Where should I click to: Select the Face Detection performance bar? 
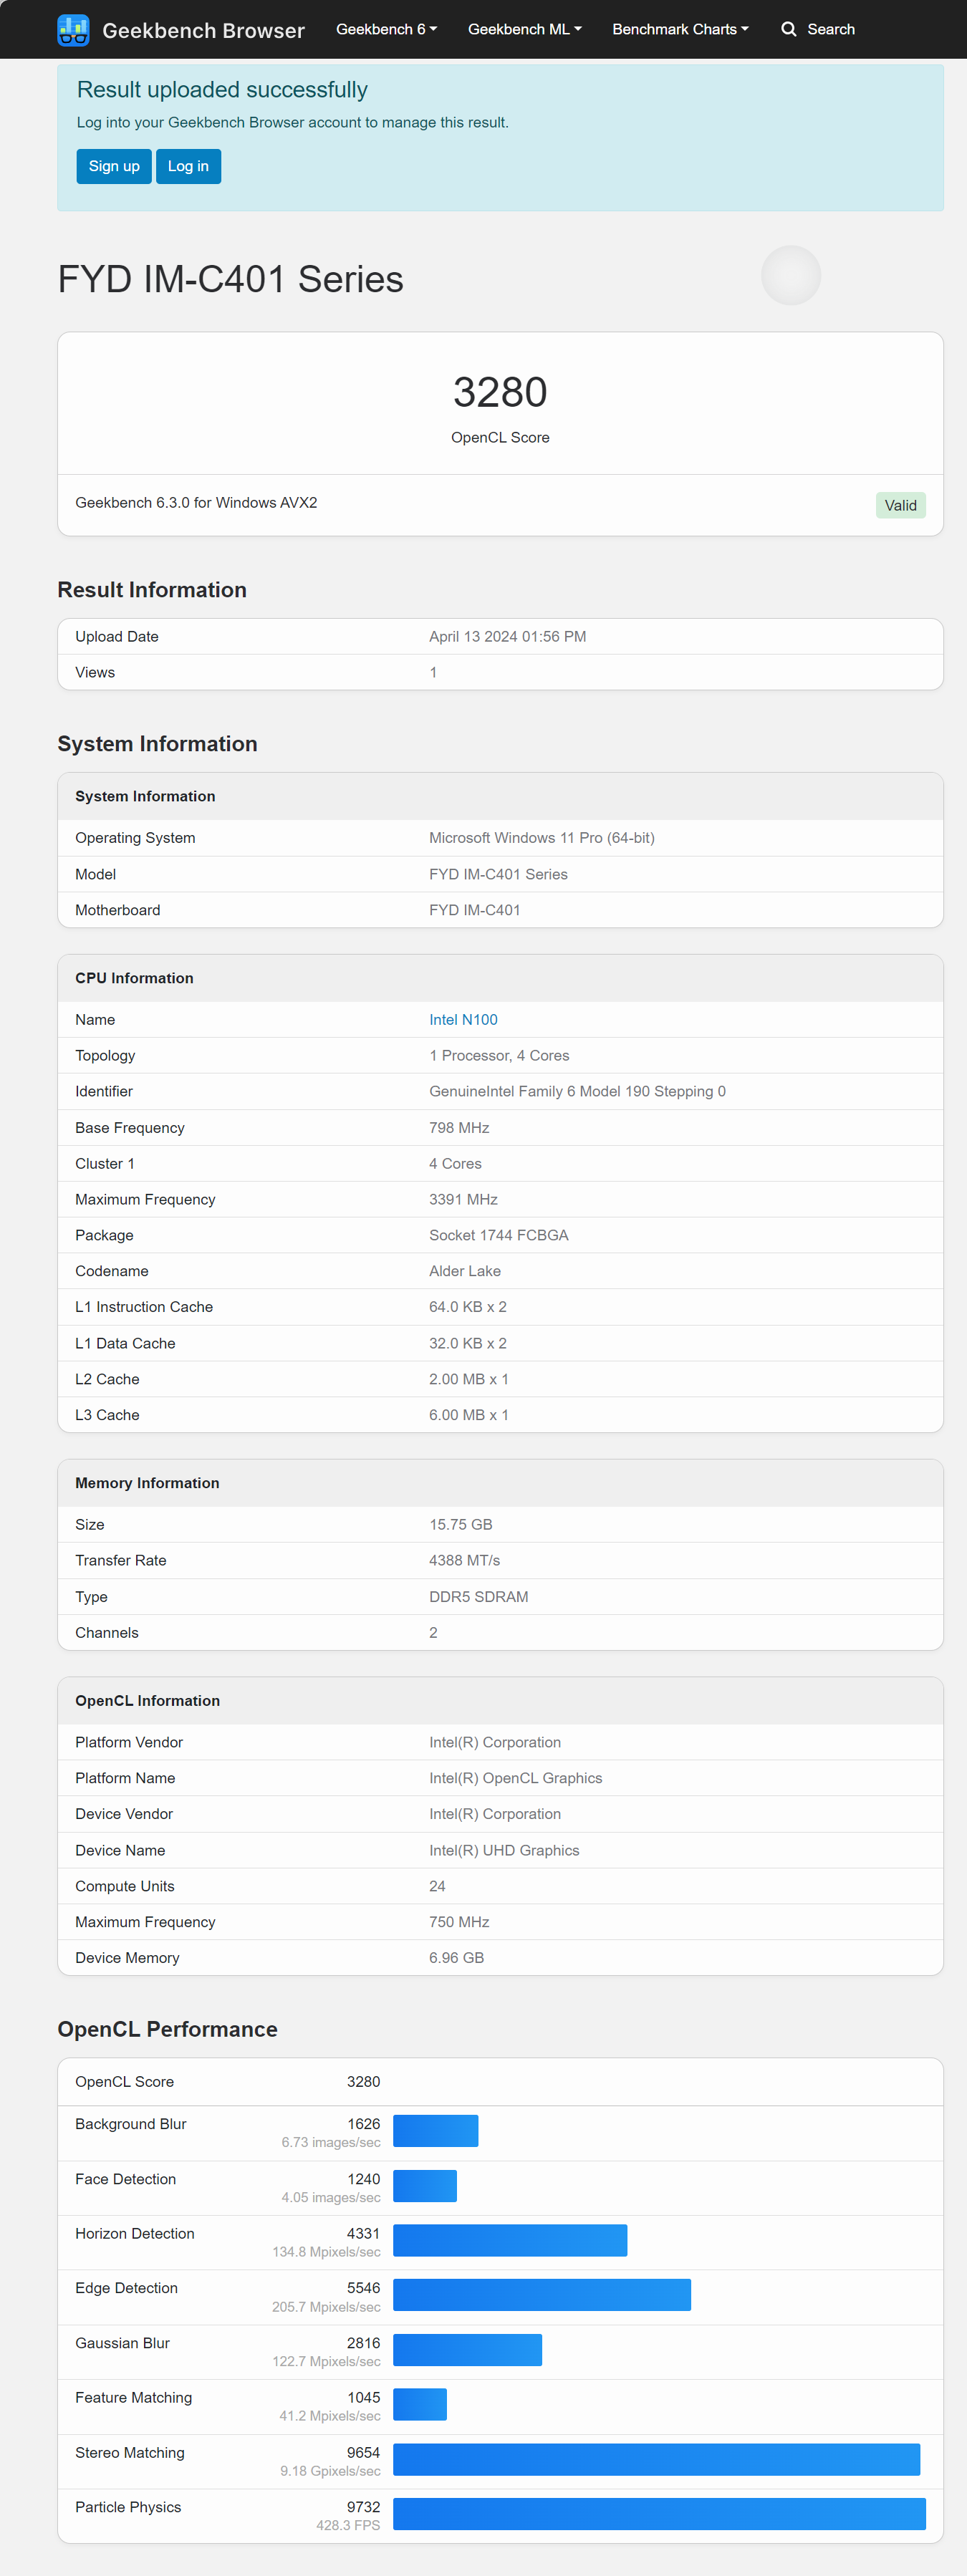(425, 2185)
